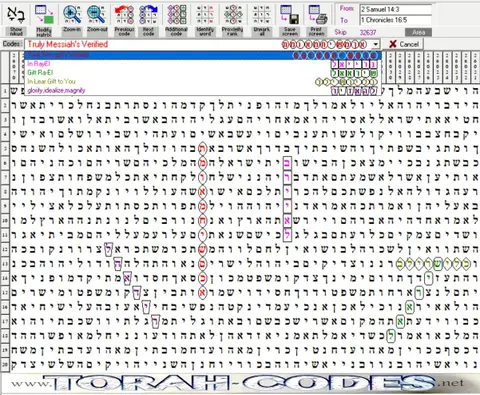Go to the Previous code

124,20
